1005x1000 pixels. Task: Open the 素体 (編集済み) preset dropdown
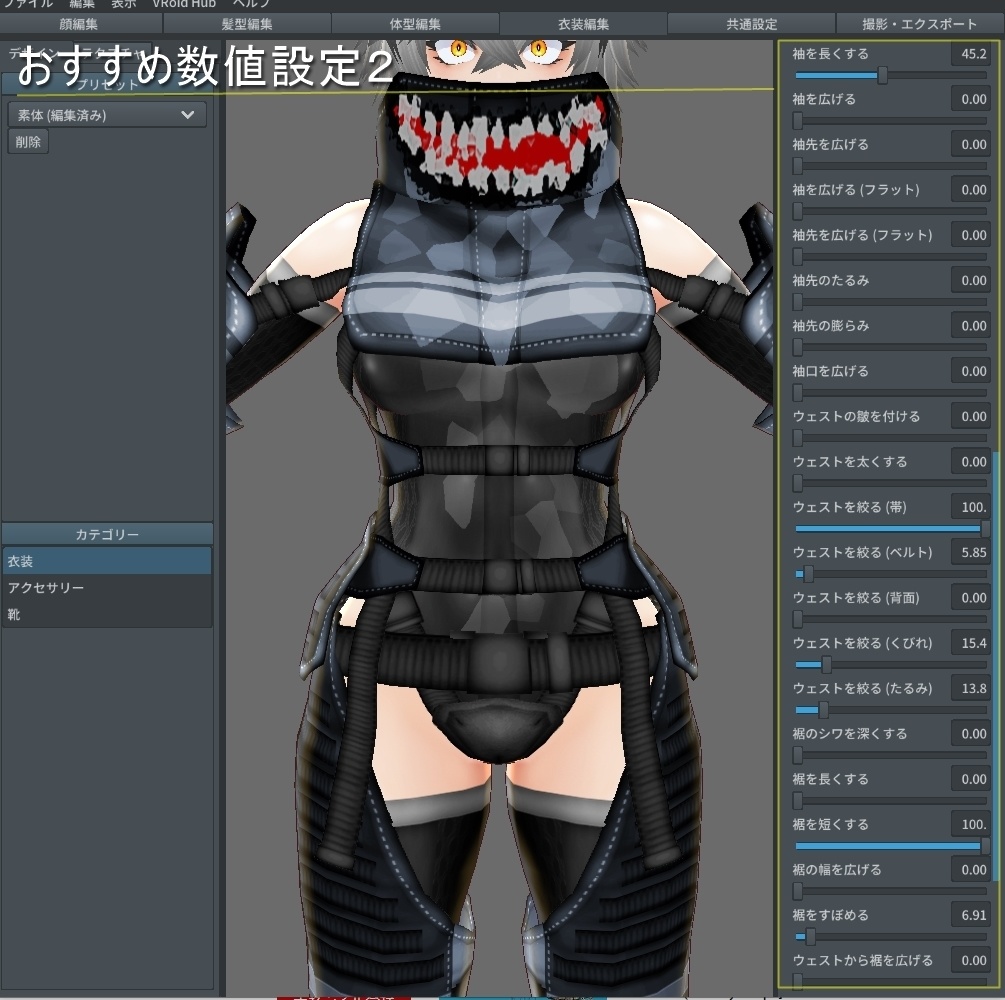pyautogui.click(x=106, y=114)
